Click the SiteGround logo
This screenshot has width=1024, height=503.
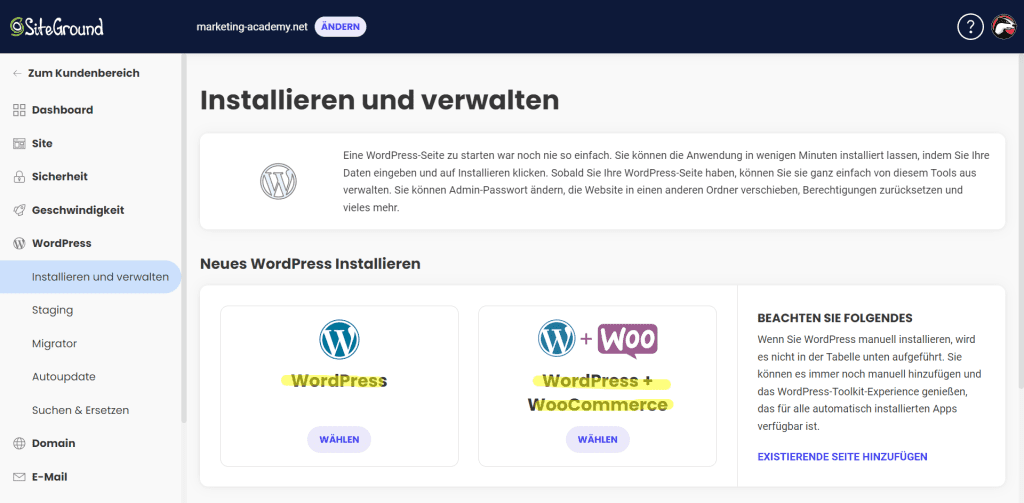pos(57,27)
